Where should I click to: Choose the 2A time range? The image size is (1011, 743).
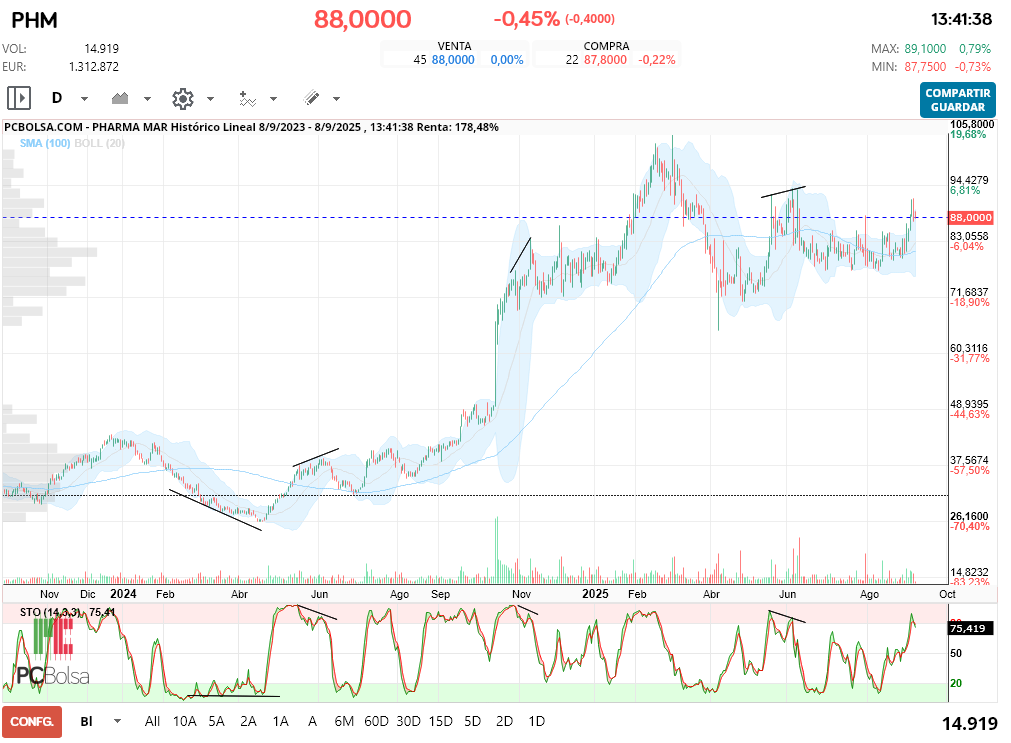click(248, 722)
